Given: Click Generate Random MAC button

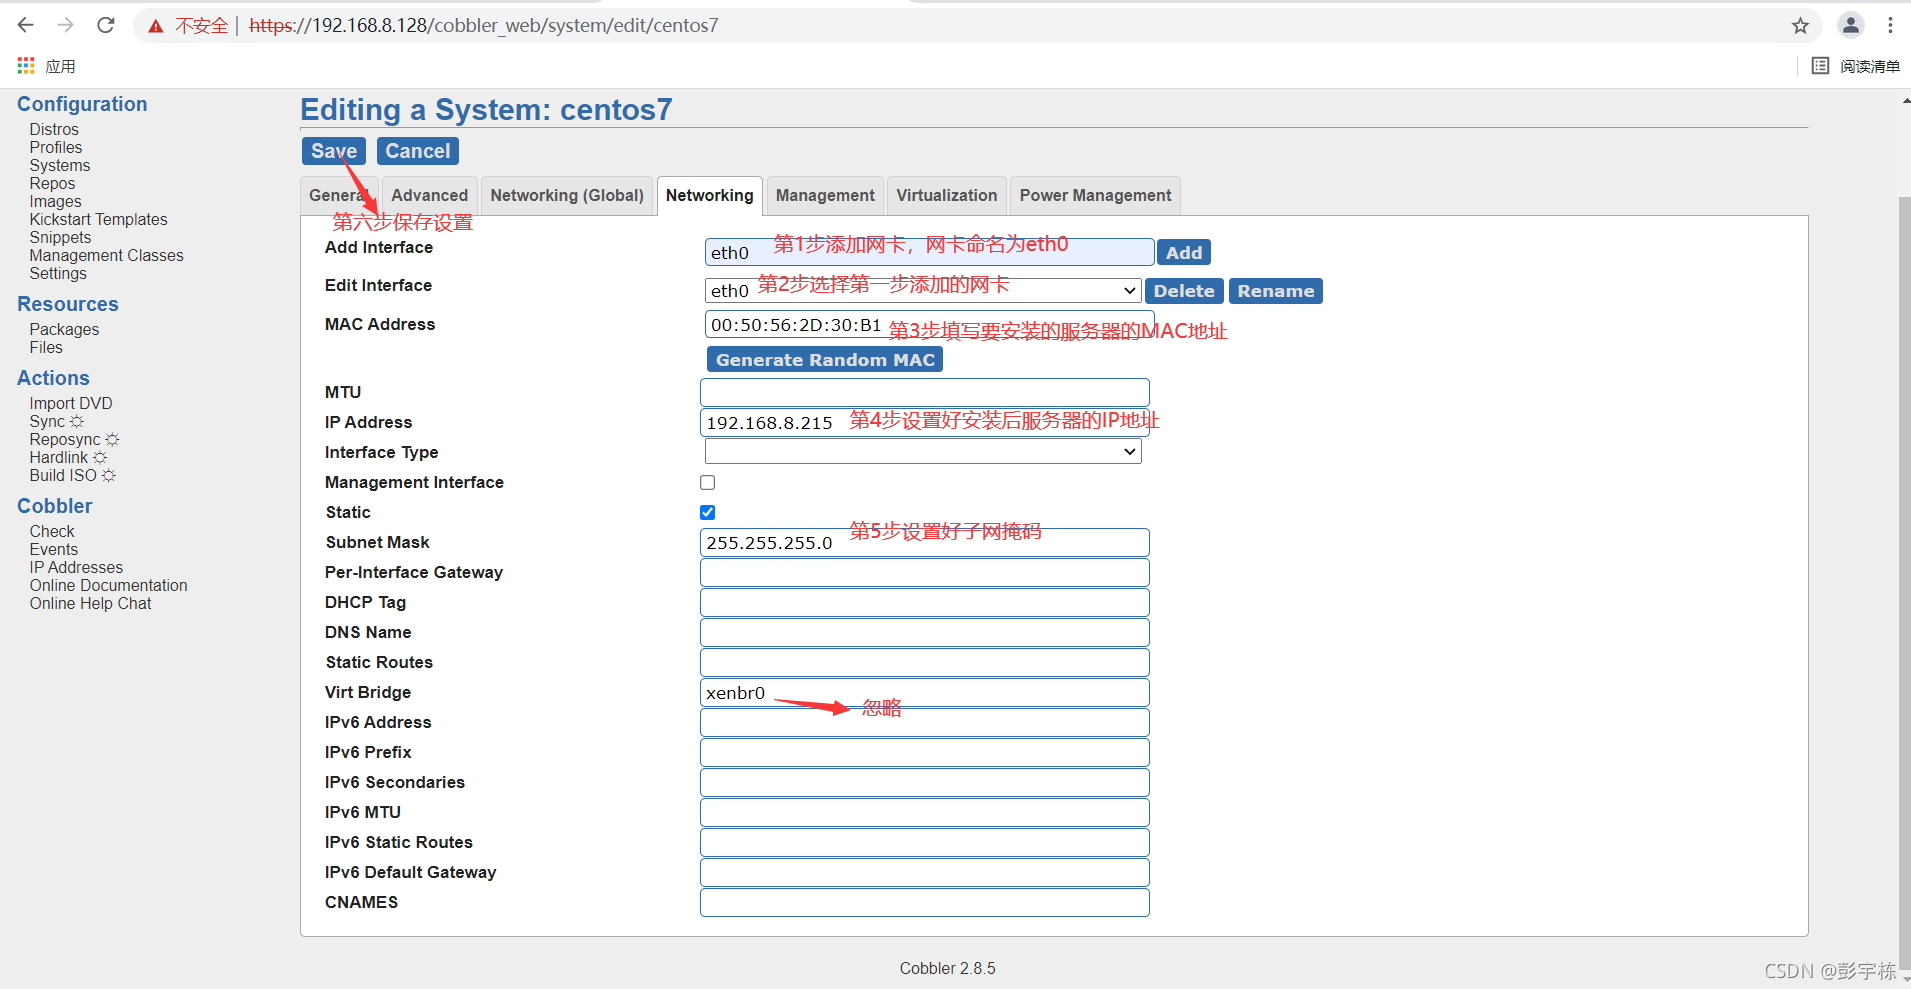Looking at the screenshot, I should coord(825,360).
